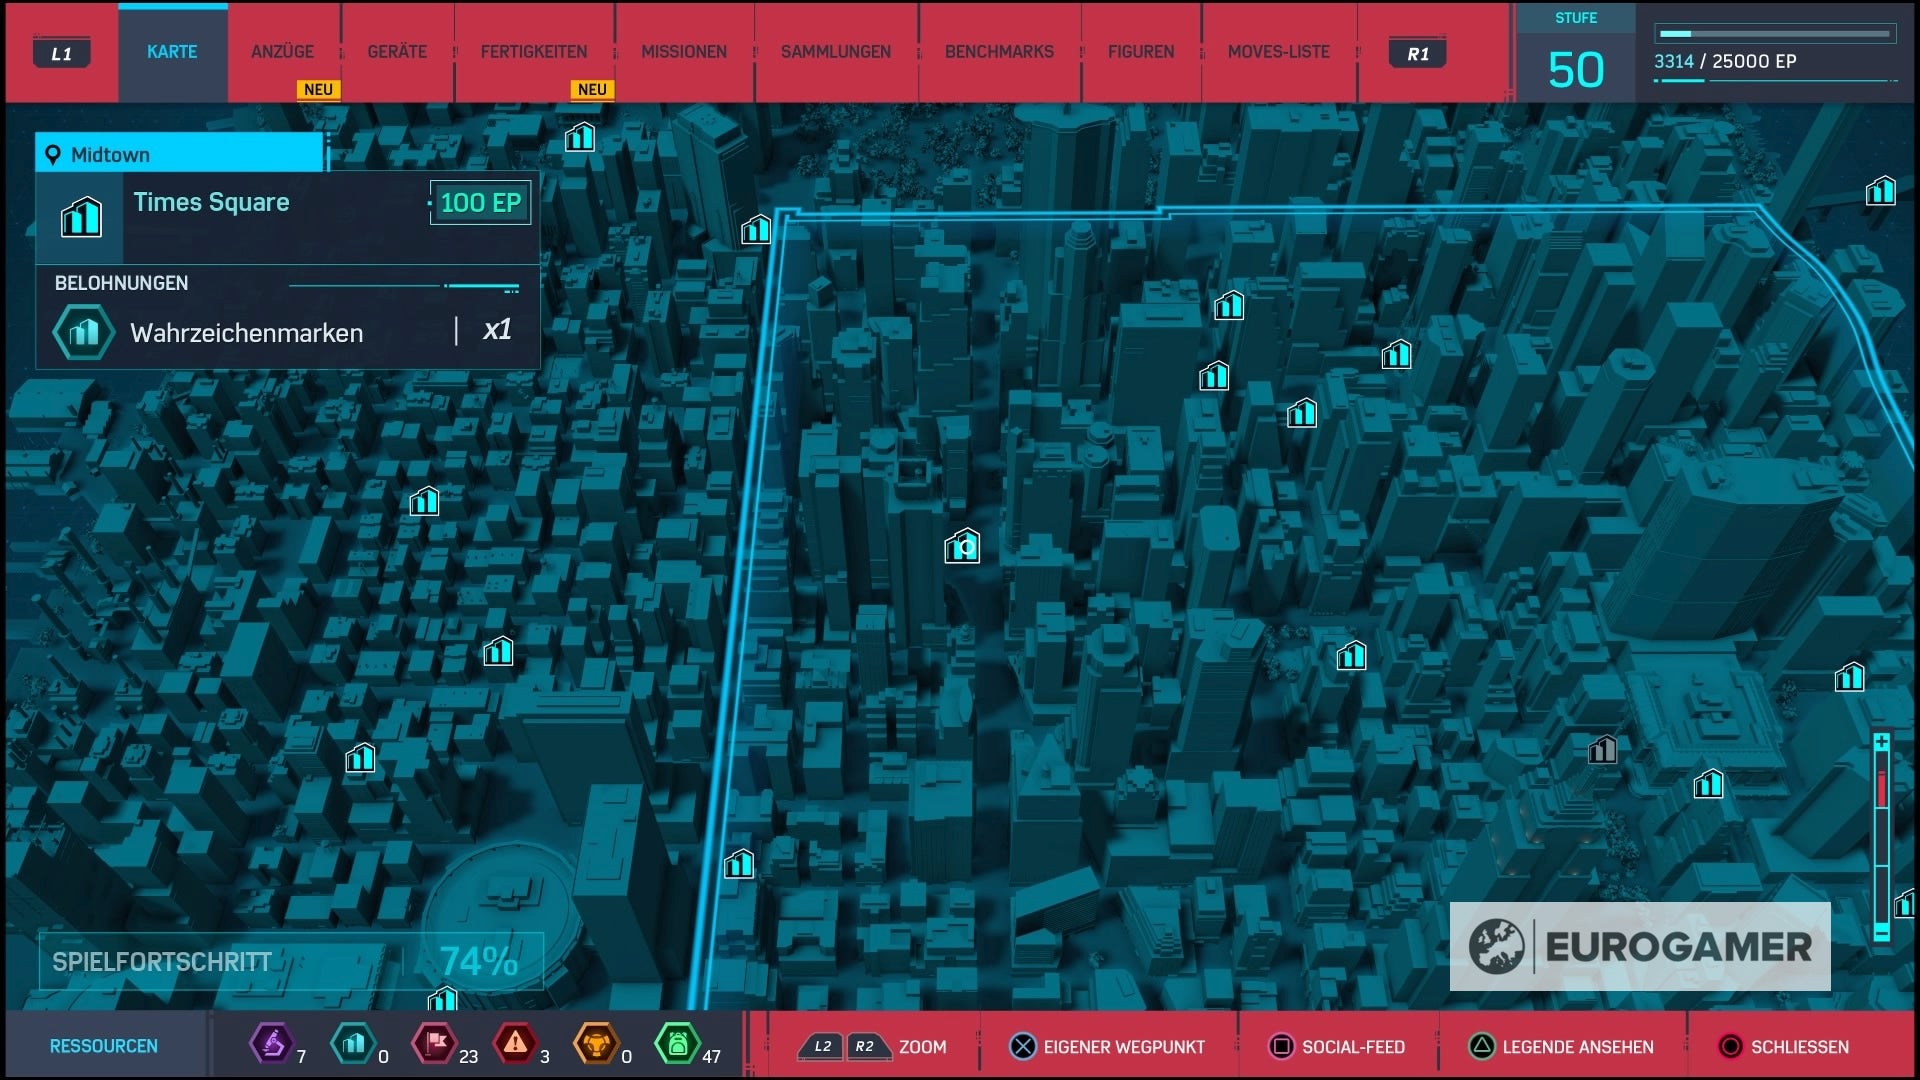Image resolution: width=1920 pixels, height=1080 pixels.
Task: Click the Times Square landmark icon in info panel
Action: pyautogui.click(x=81, y=217)
